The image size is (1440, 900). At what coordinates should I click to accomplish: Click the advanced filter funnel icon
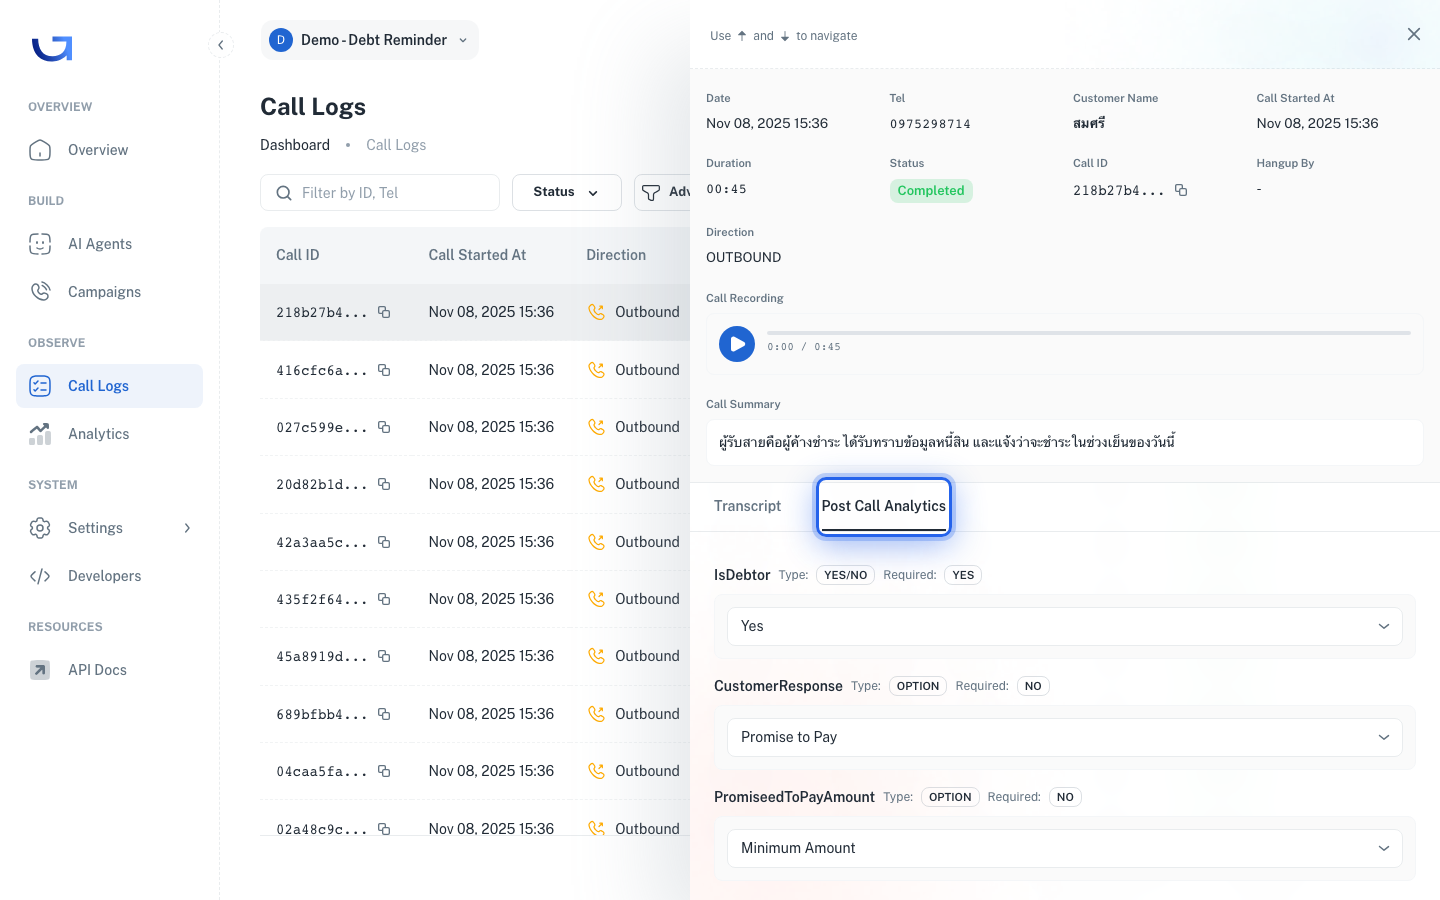pos(651,193)
